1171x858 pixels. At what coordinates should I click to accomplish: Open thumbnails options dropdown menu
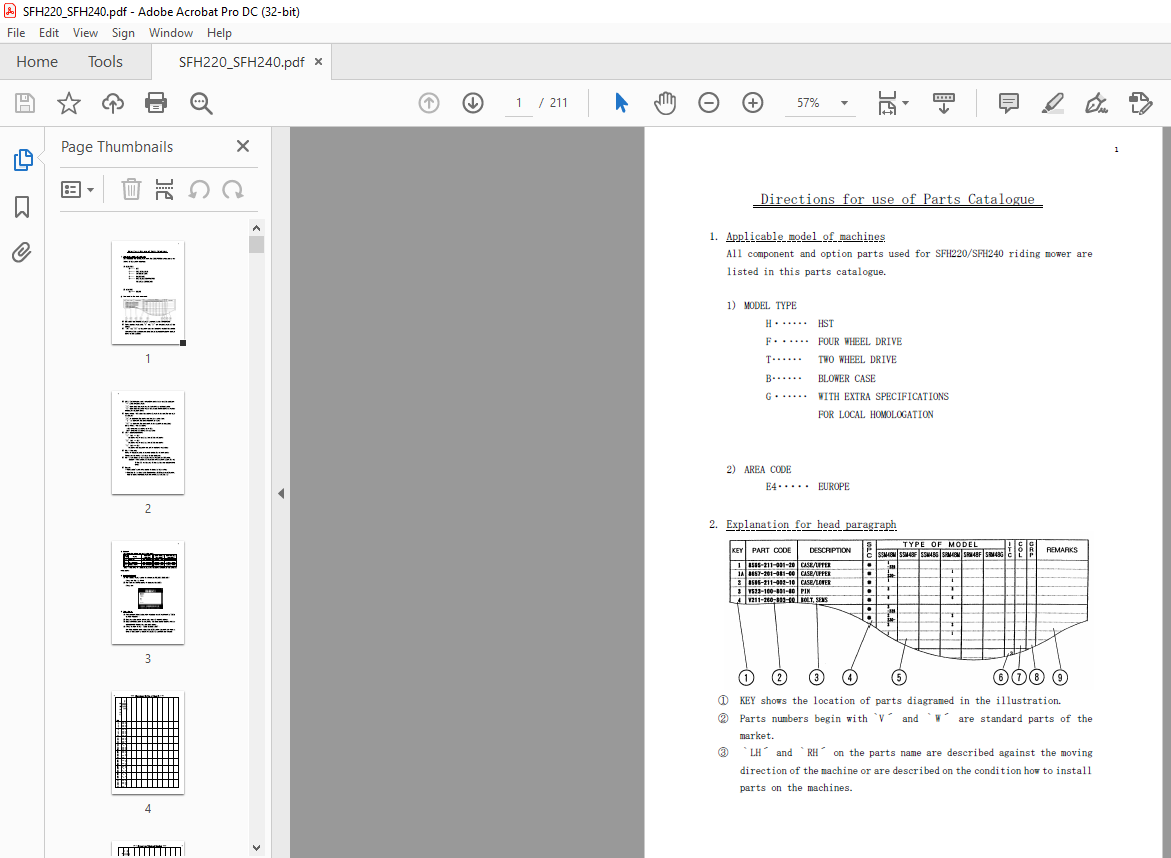point(78,190)
